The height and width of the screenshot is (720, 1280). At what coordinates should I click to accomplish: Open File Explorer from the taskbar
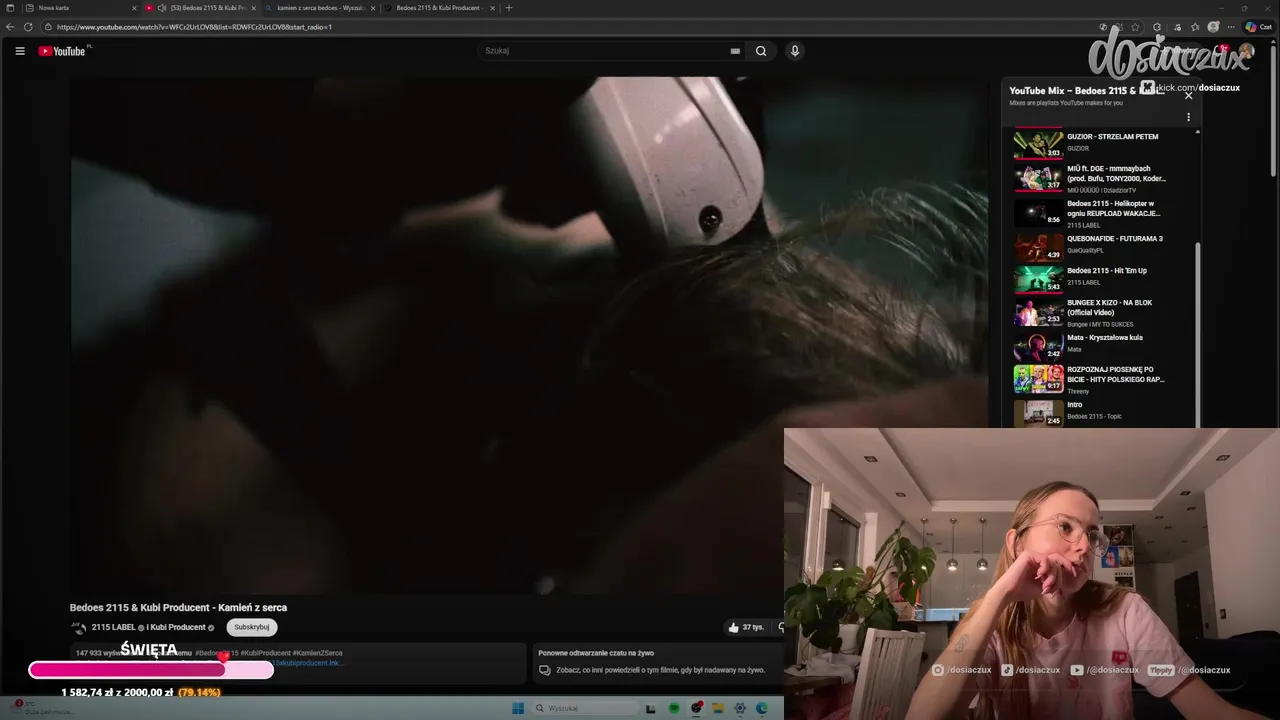click(x=718, y=708)
